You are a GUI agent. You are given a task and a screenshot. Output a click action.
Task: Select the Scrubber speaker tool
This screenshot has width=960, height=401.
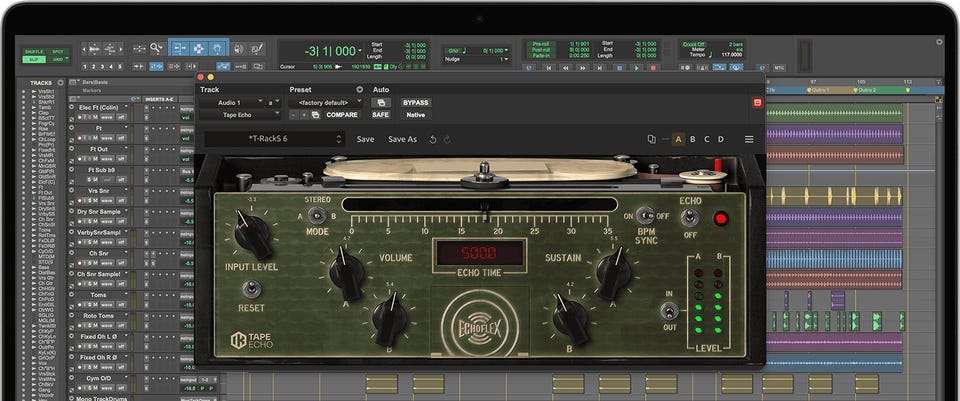point(237,48)
